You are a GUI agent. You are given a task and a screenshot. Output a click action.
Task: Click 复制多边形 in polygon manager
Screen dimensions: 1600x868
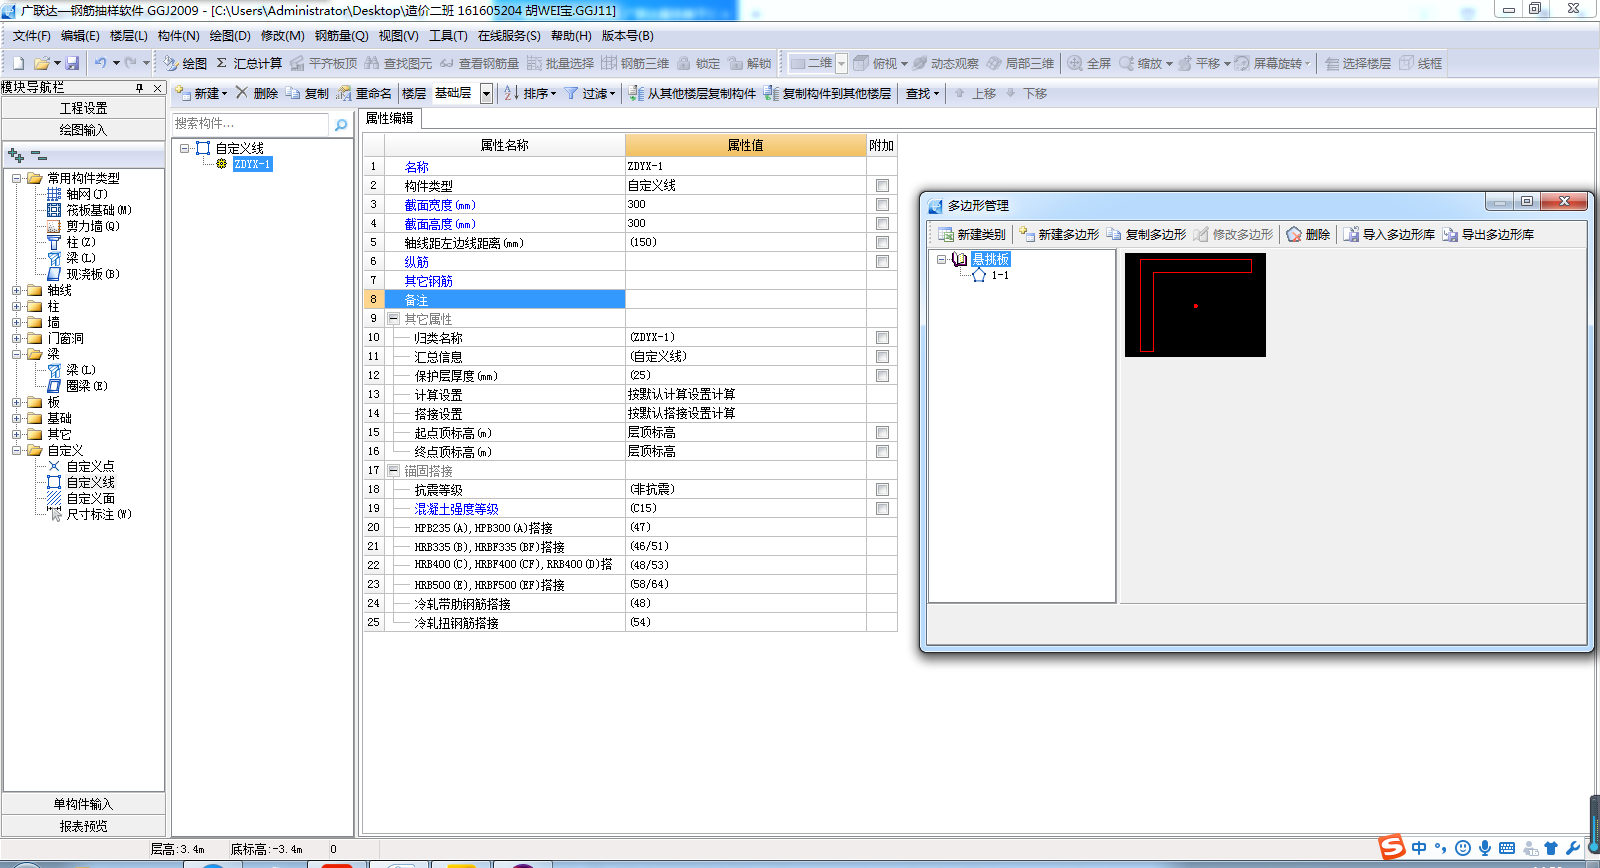pos(1146,234)
